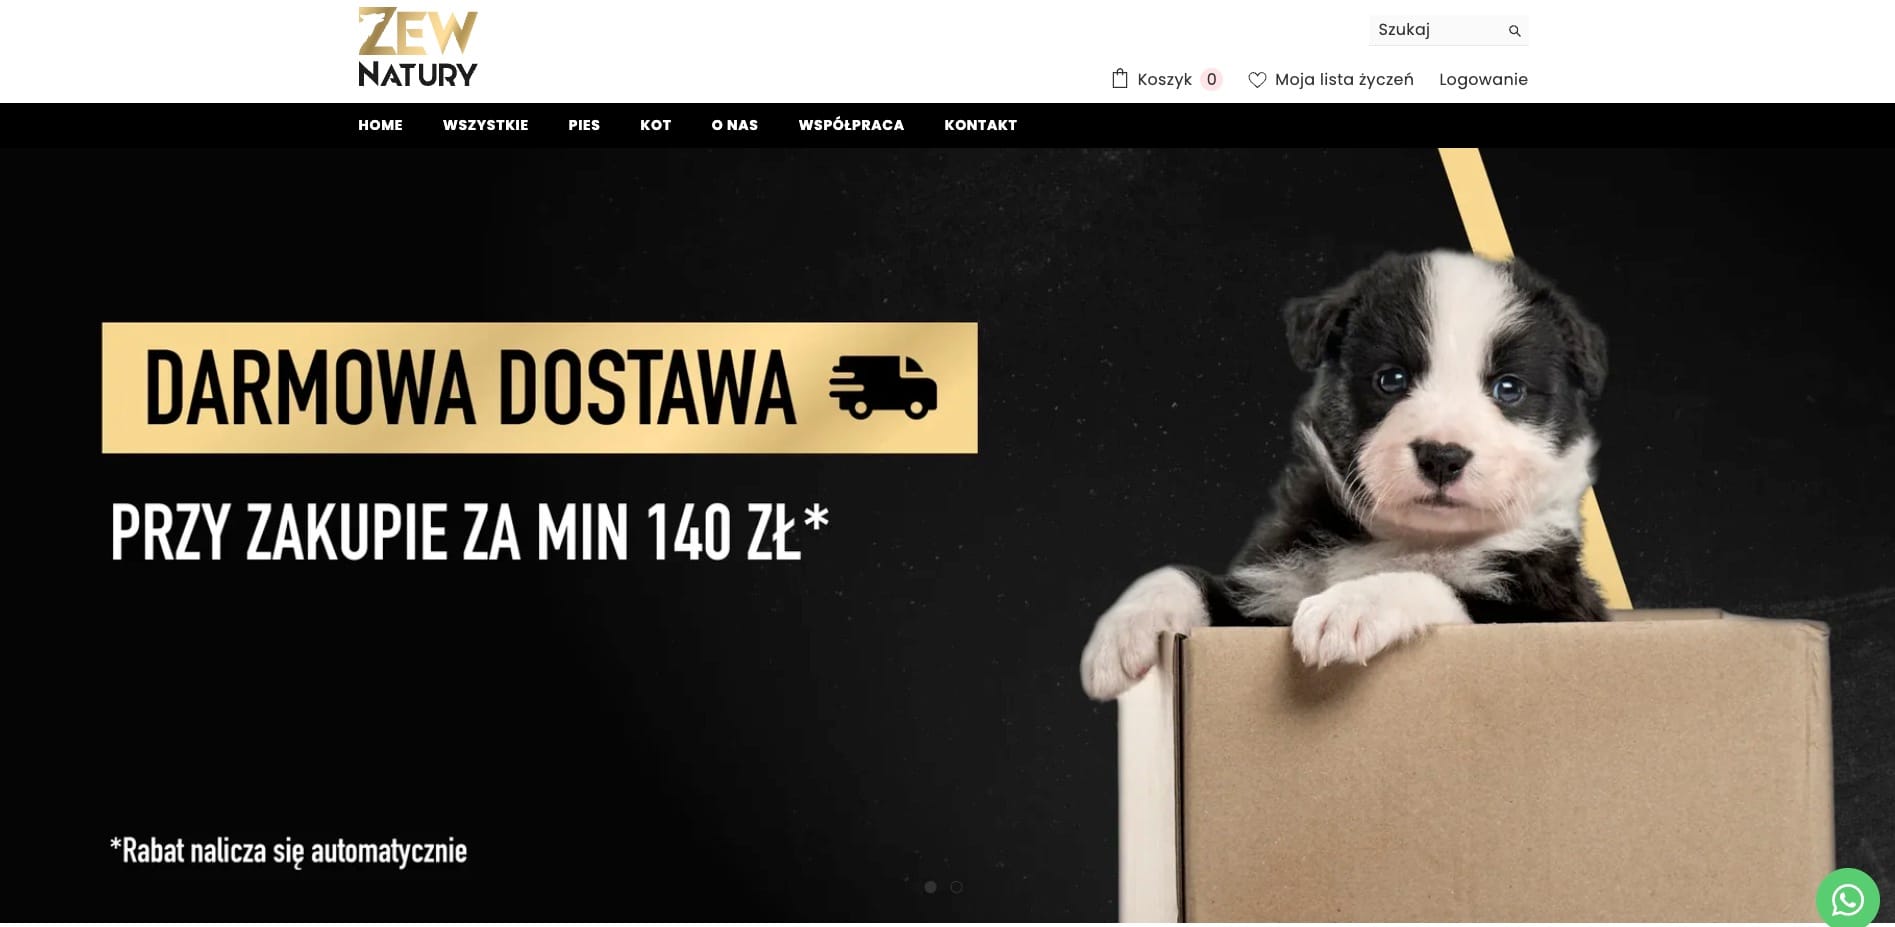Click the search magnifier icon
Viewport: 1895px width, 927px height.
click(x=1514, y=31)
